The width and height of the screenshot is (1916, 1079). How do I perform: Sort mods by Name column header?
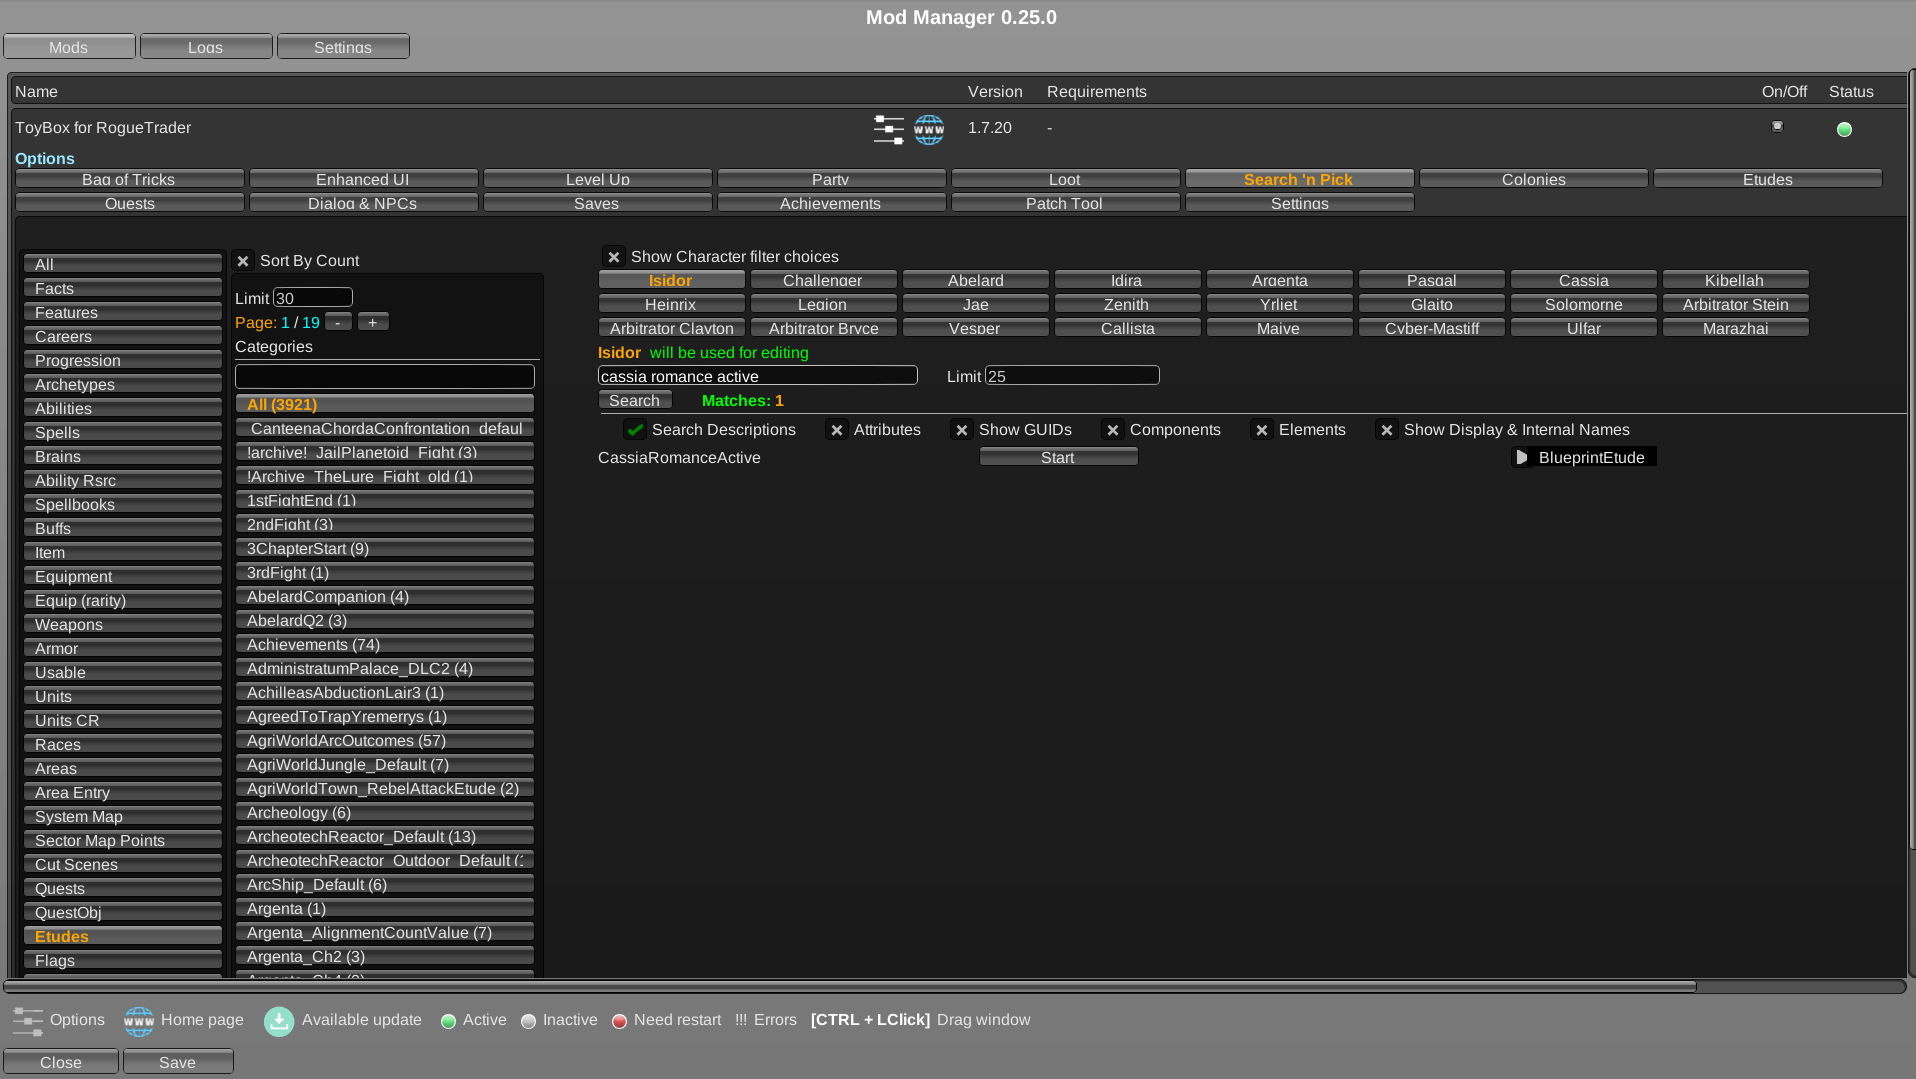click(36, 92)
